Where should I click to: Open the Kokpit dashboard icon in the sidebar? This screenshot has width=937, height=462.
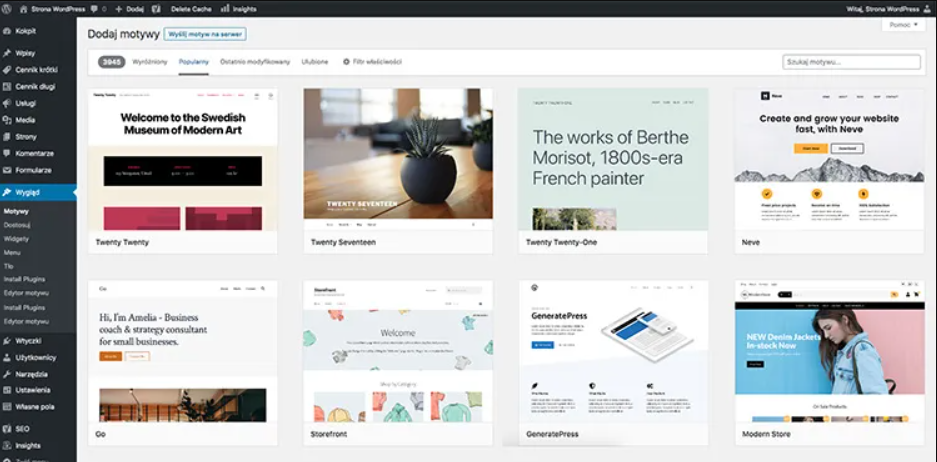point(7,30)
